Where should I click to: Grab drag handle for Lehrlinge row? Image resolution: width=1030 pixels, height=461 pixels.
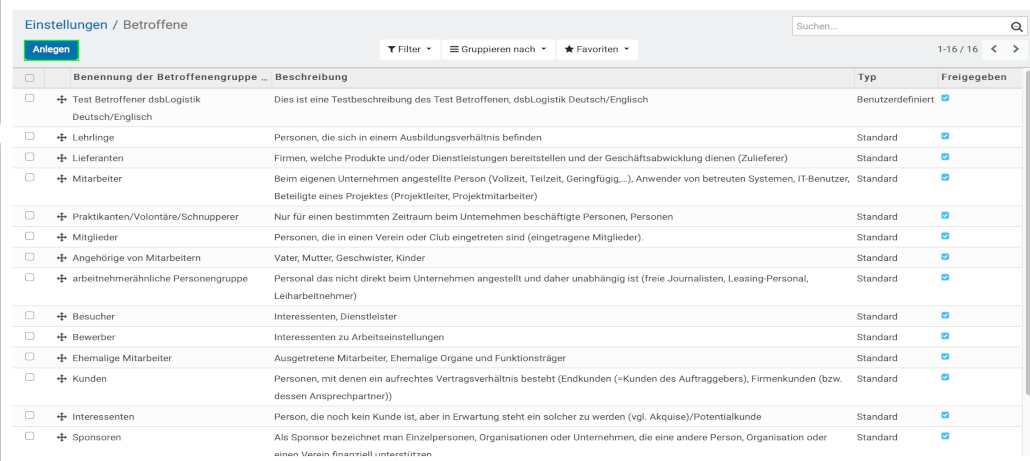click(x=62, y=137)
